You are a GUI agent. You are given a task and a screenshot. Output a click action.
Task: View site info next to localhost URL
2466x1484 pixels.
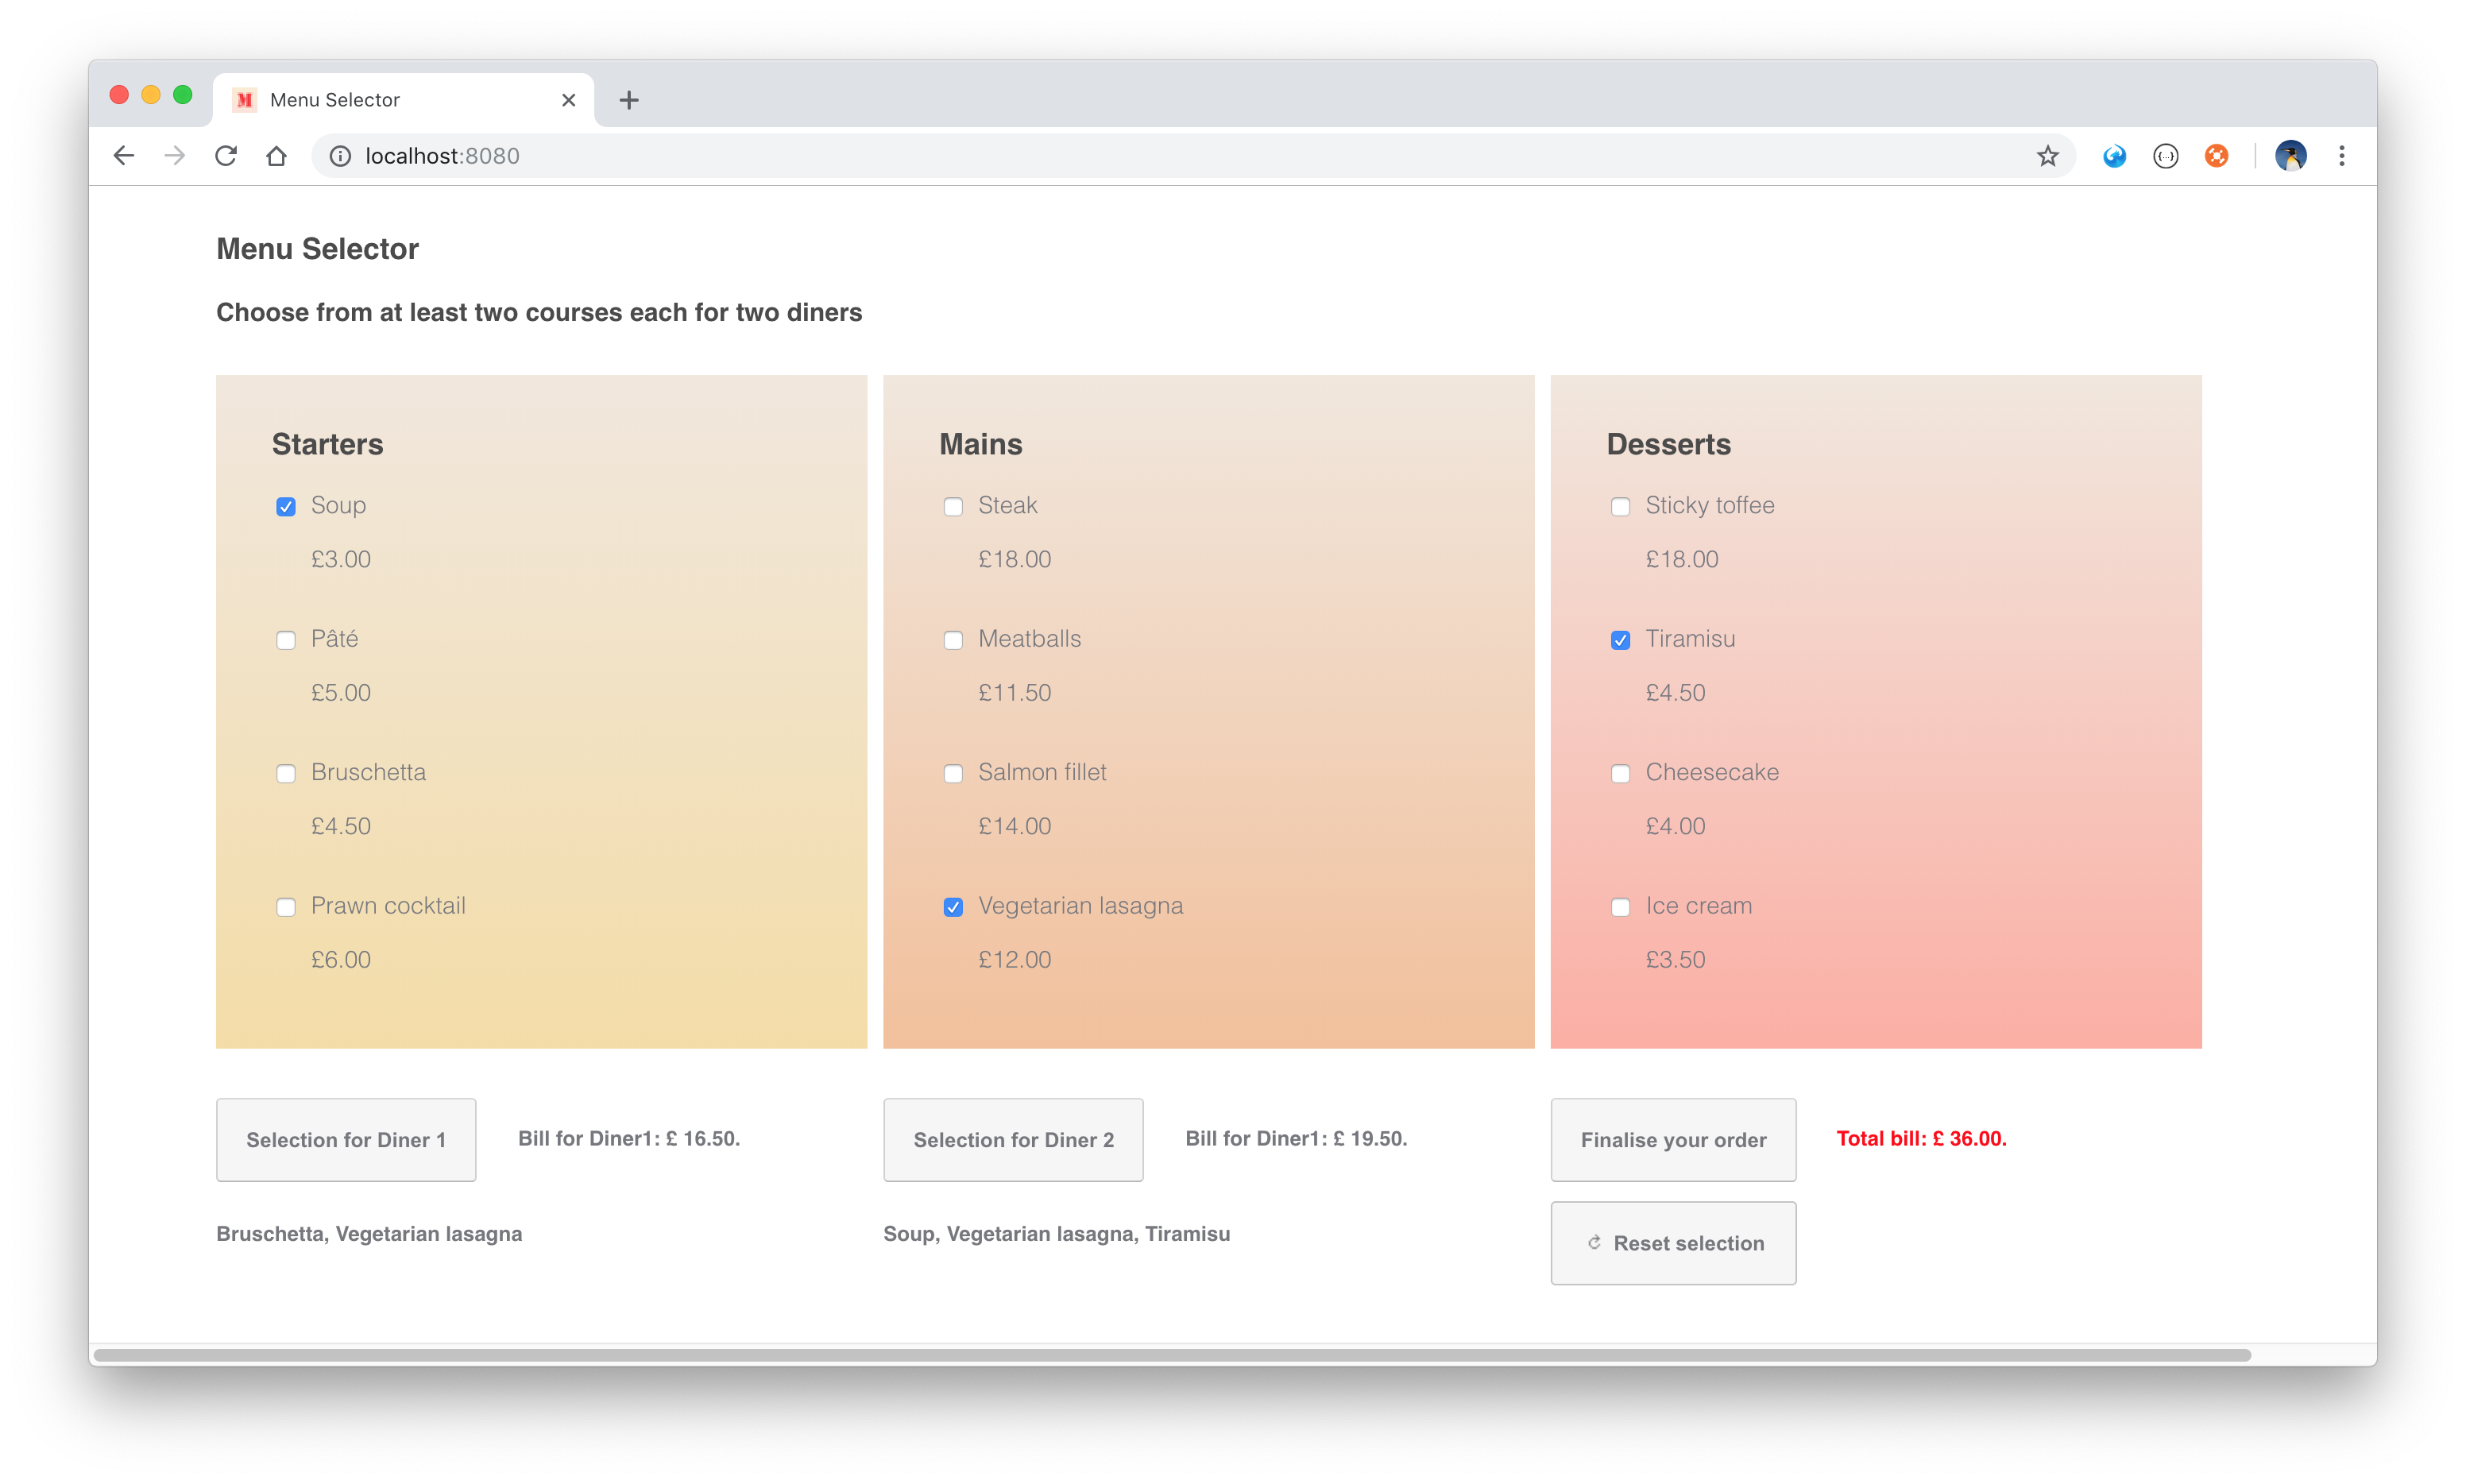point(340,156)
